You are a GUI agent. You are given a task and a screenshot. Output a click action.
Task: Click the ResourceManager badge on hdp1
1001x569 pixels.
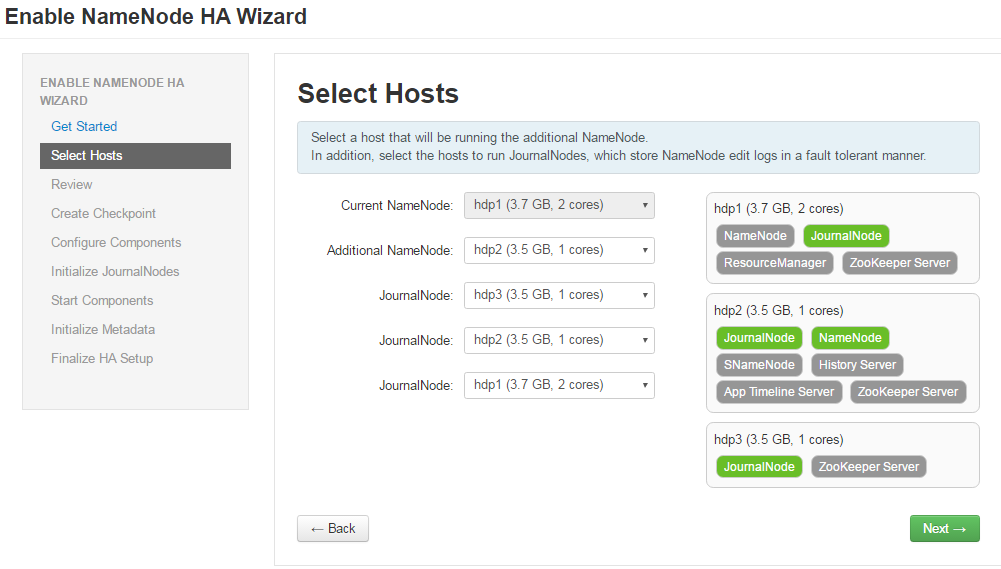[x=774, y=262]
